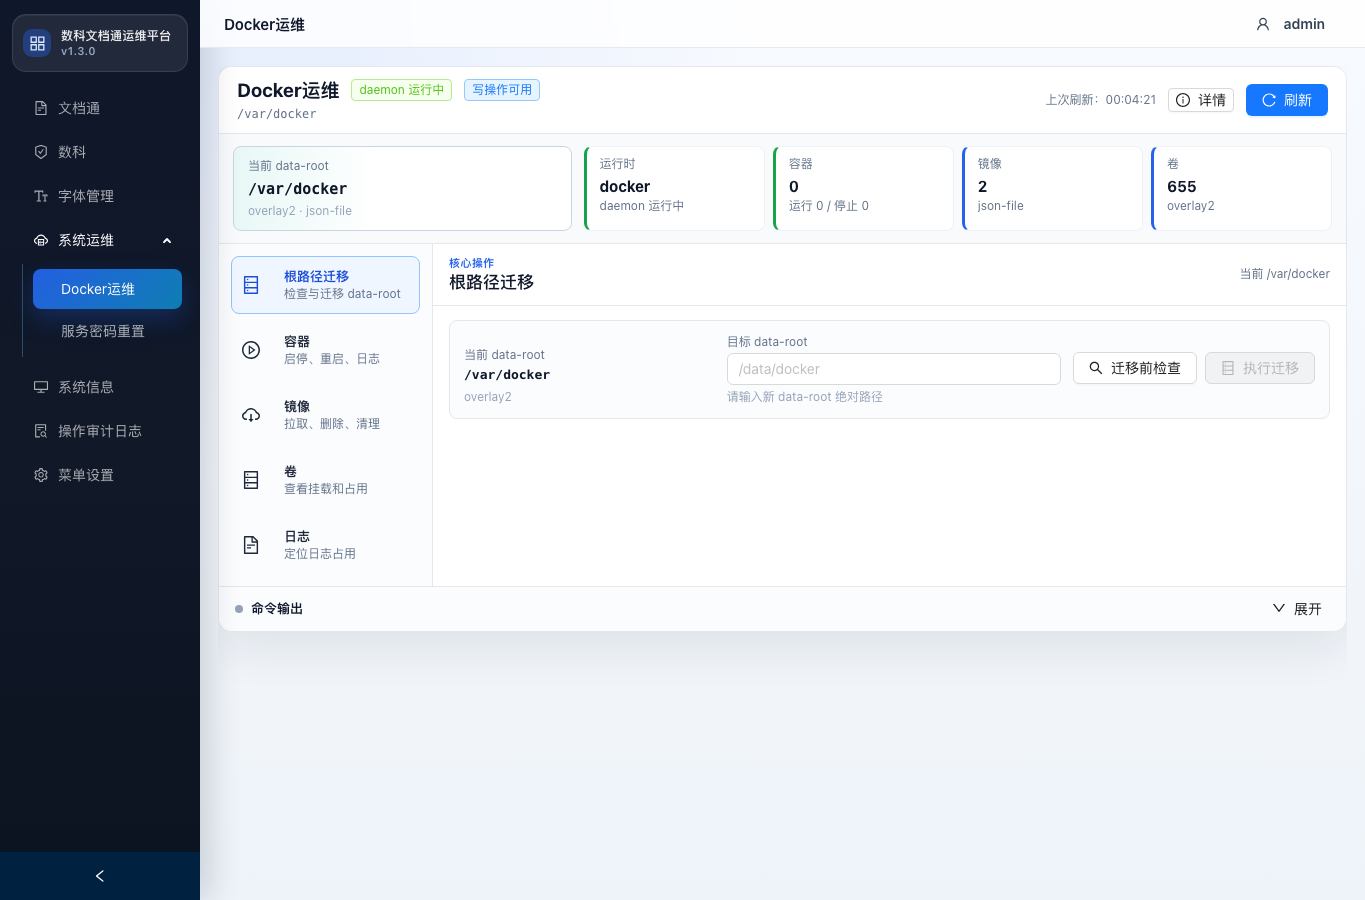Click the 字体管理 font icon
Screen dimensions: 1365x900
click(41, 196)
